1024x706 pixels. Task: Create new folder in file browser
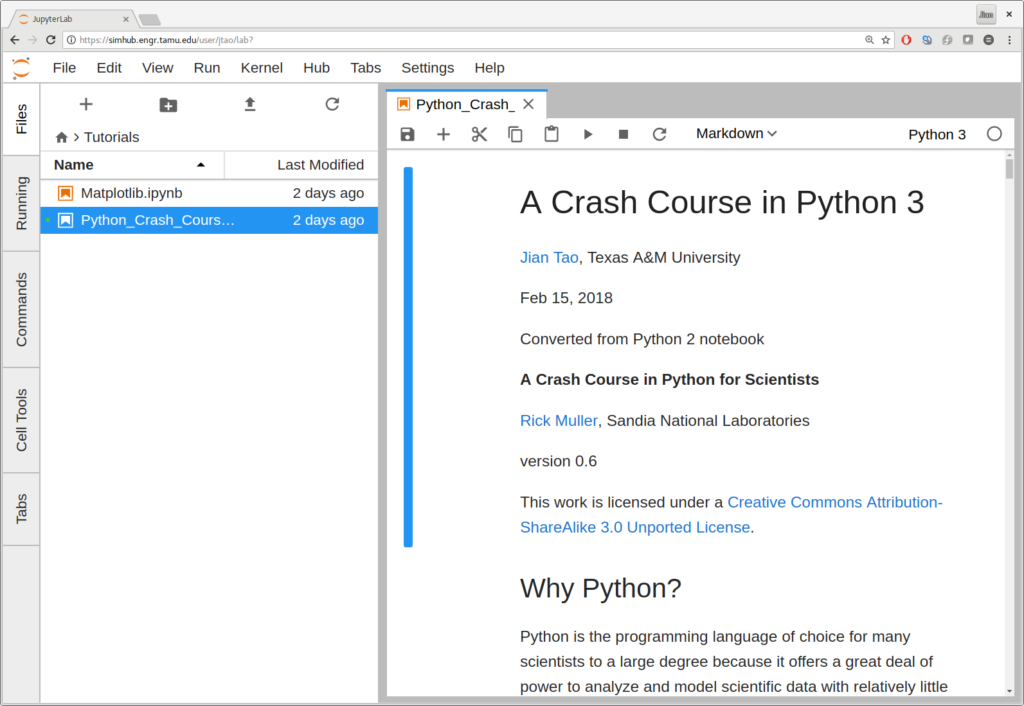(x=168, y=105)
